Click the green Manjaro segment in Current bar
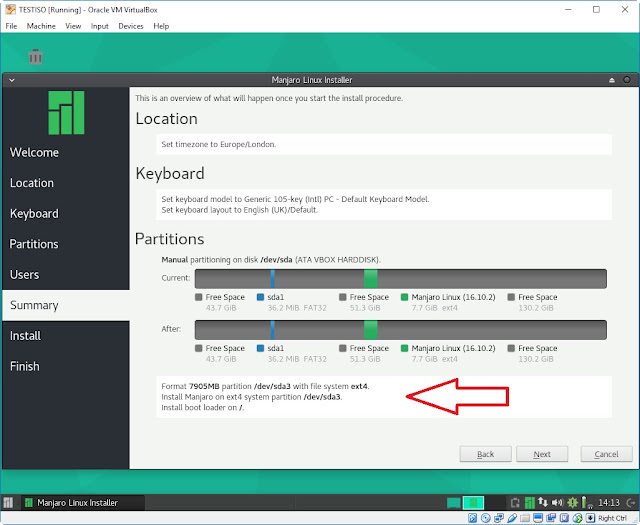 click(x=371, y=279)
